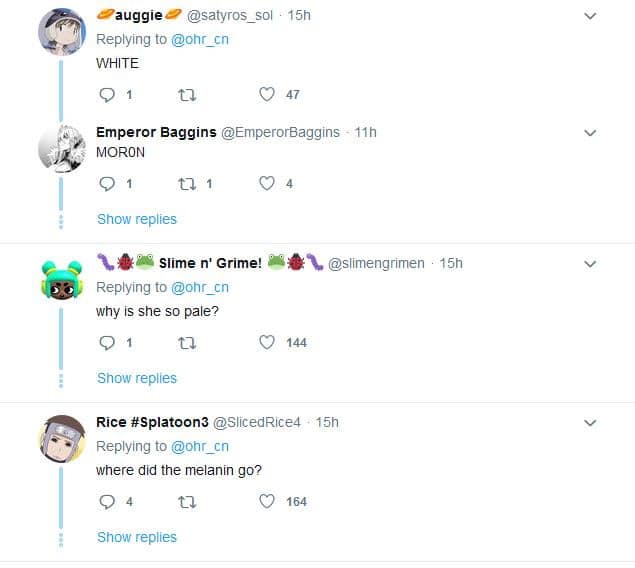
Task: Open dropdown chevron on Emperor Baggins' tweet
Action: click(x=590, y=133)
